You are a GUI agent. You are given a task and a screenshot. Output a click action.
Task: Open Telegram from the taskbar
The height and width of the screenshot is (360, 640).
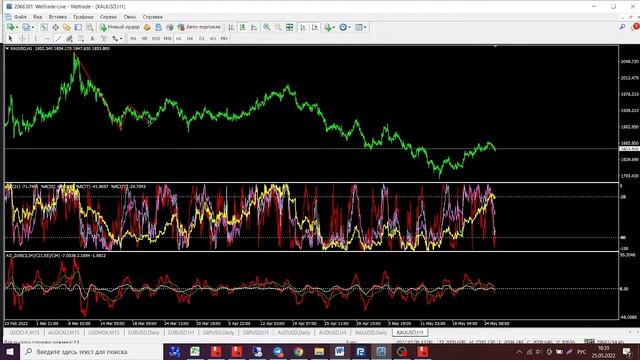tap(278, 351)
